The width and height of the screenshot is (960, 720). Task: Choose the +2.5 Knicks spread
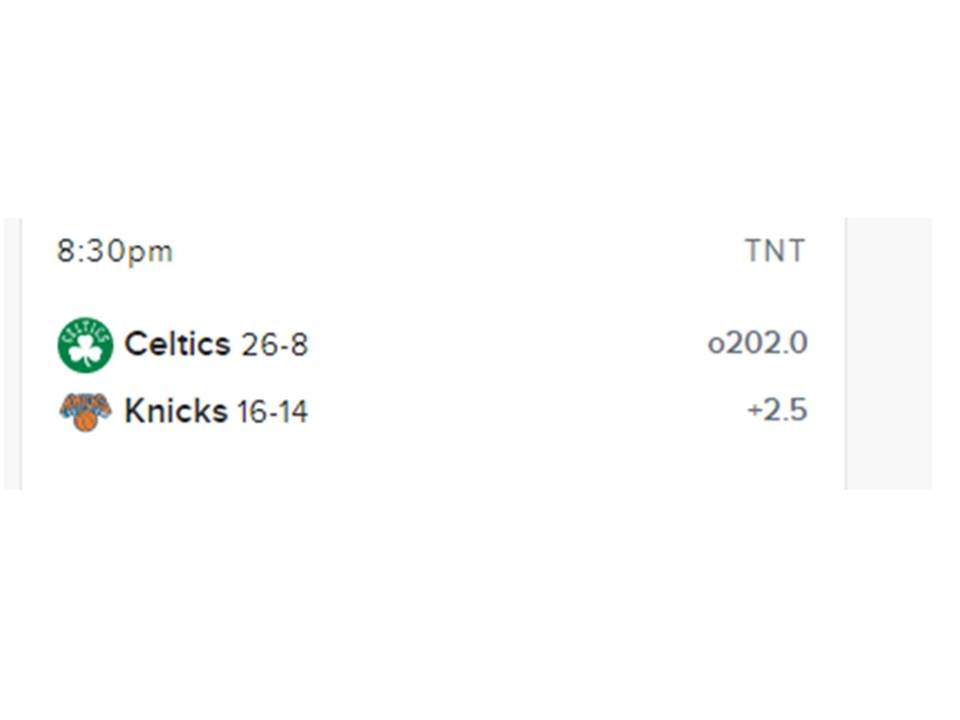coord(777,410)
